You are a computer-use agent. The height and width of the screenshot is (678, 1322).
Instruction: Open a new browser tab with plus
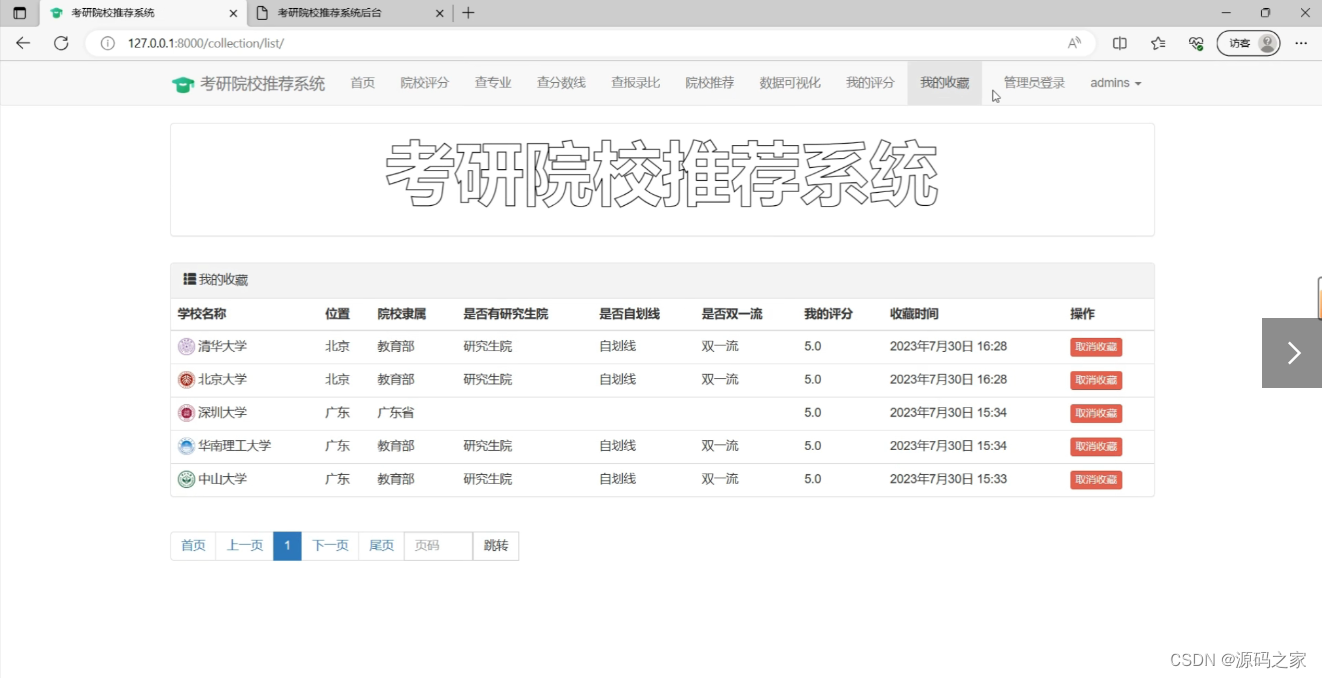point(468,13)
